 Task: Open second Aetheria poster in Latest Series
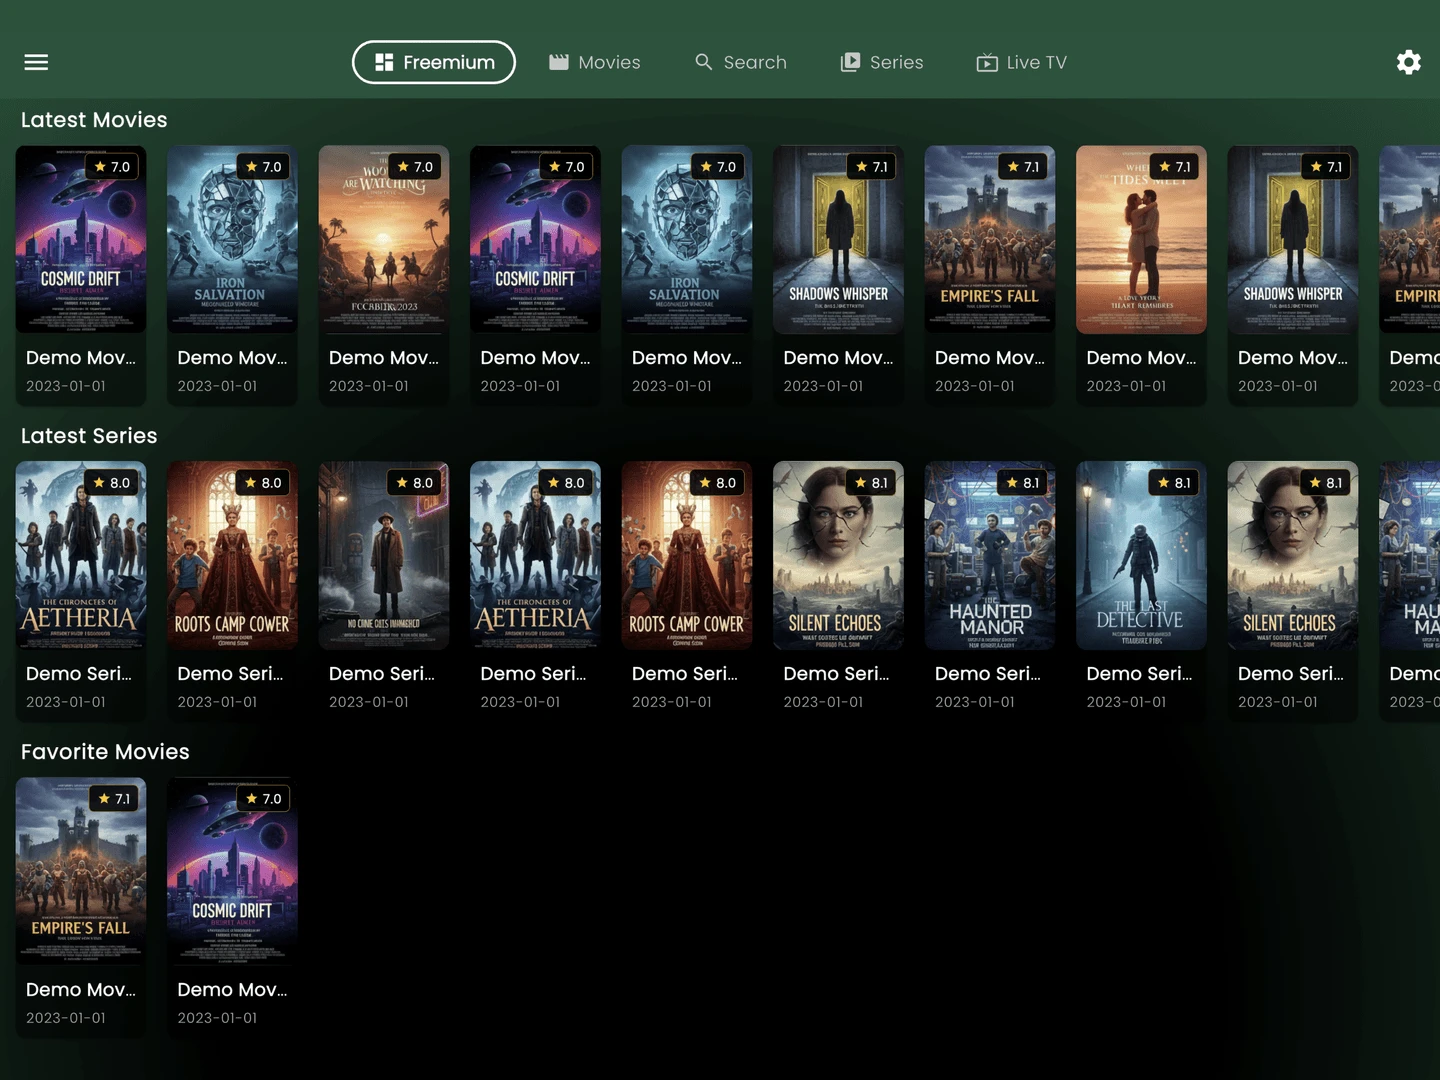point(535,555)
